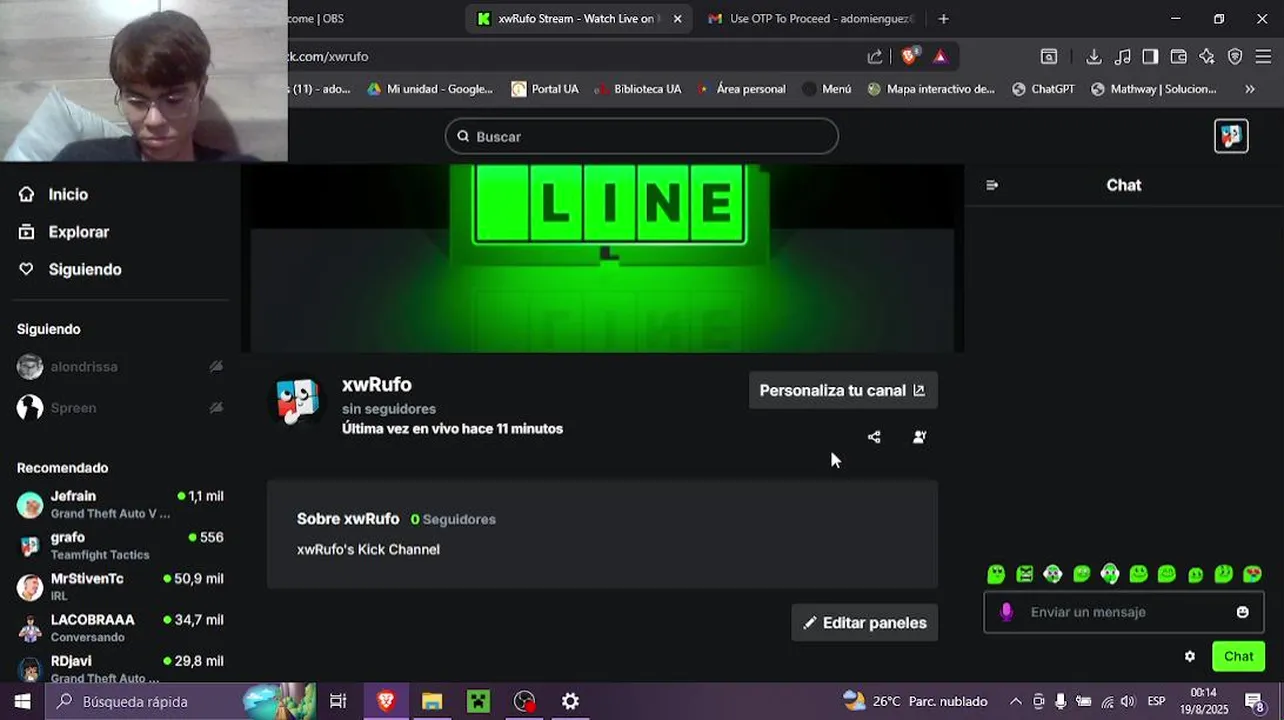Insert the angry face quick emote
Image resolution: width=1284 pixels, height=720 pixels.
(1024, 574)
